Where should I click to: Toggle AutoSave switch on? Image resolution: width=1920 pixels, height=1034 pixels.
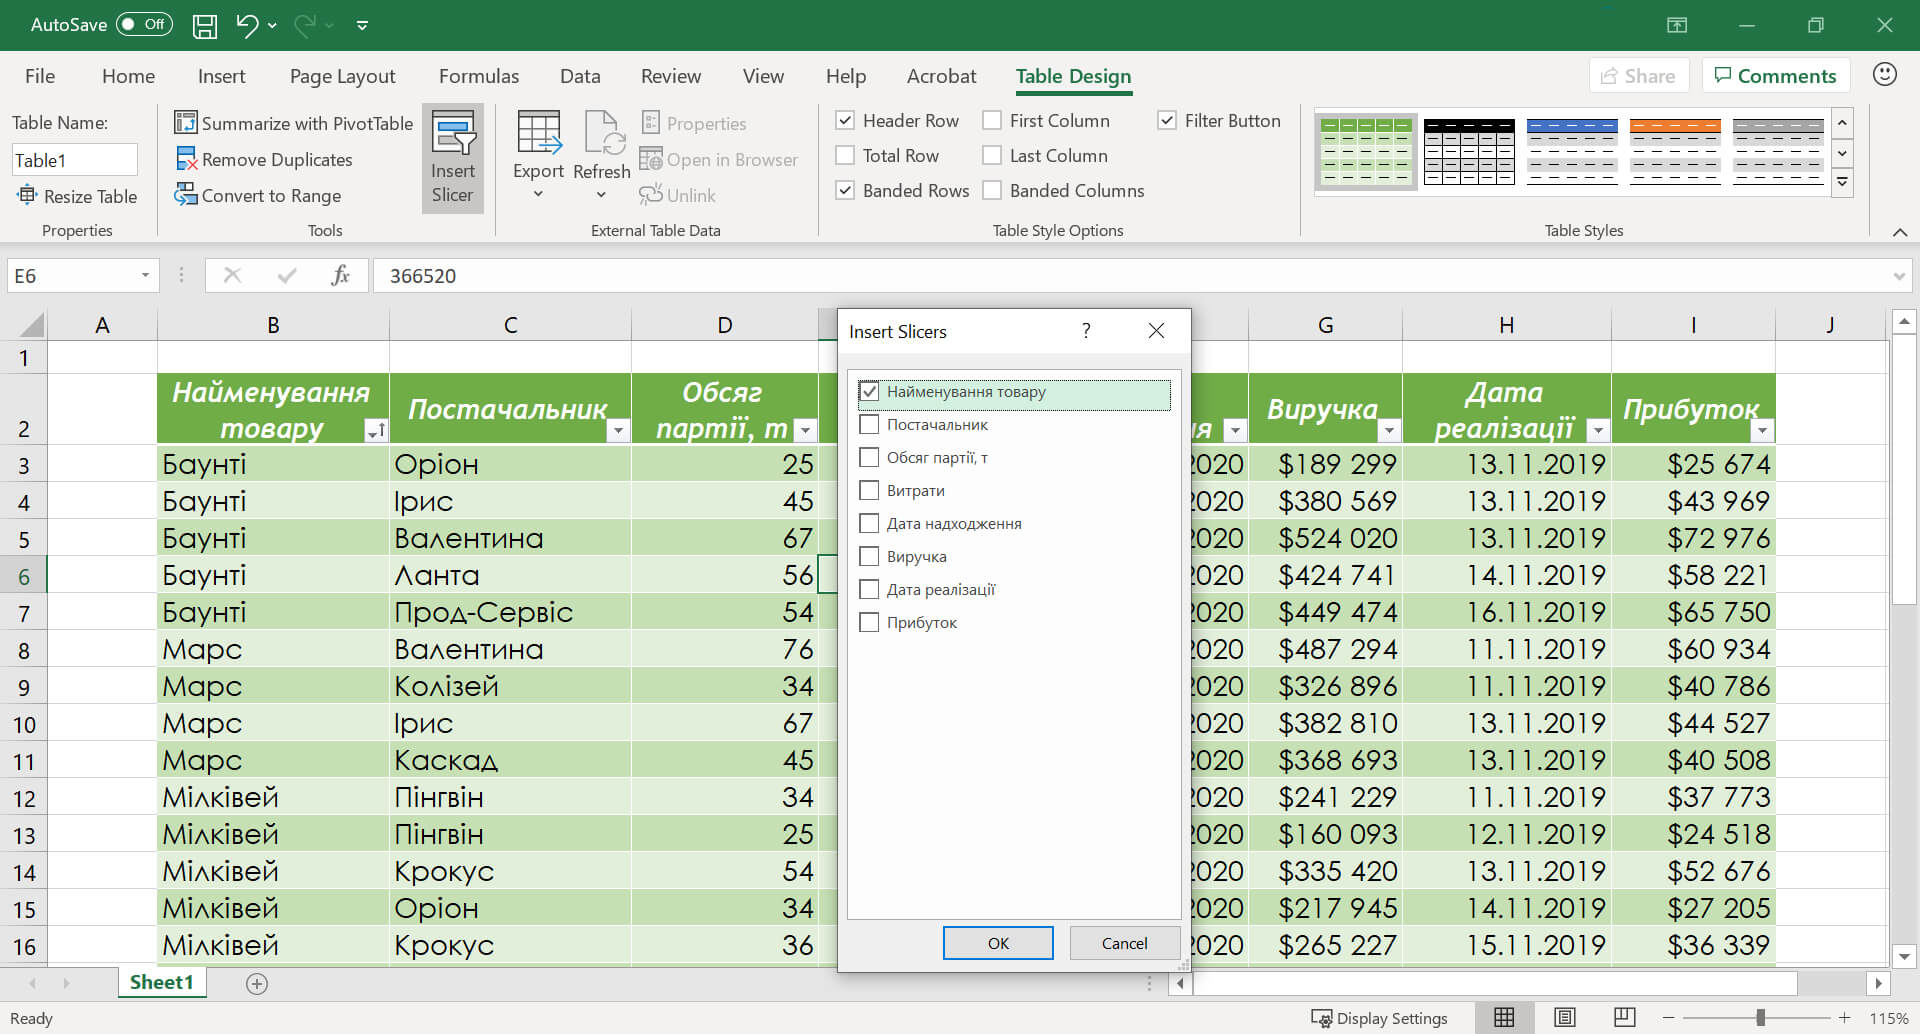coord(144,25)
